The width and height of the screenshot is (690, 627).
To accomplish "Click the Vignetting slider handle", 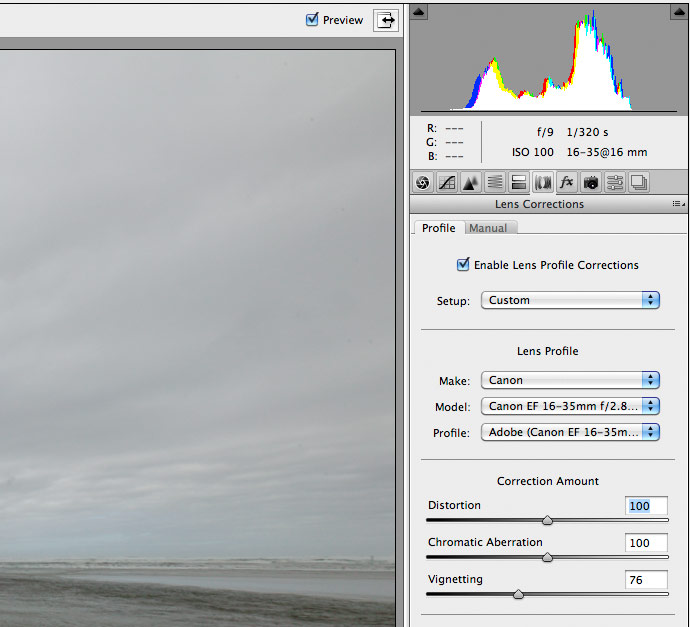I will click(x=519, y=594).
